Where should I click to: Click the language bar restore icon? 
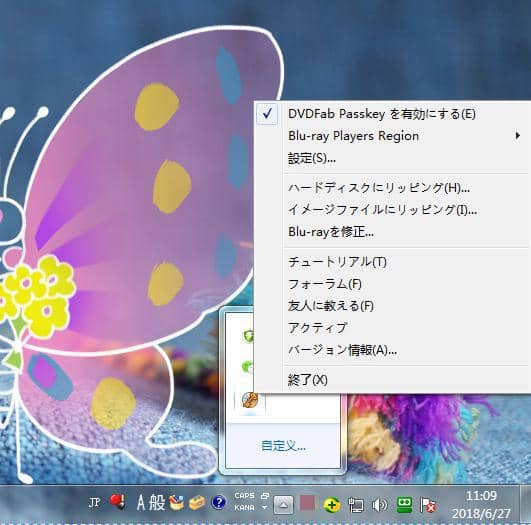point(265,496)
